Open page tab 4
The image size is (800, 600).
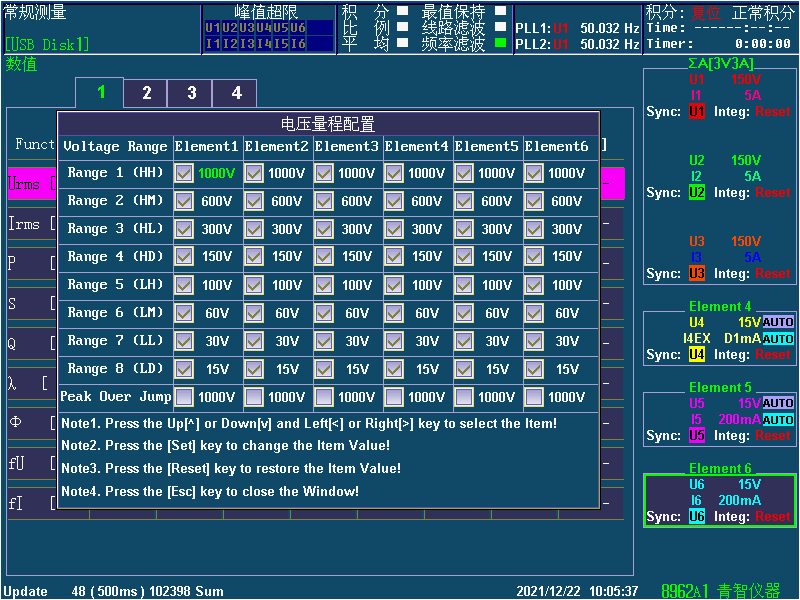[x=236, y=93]
